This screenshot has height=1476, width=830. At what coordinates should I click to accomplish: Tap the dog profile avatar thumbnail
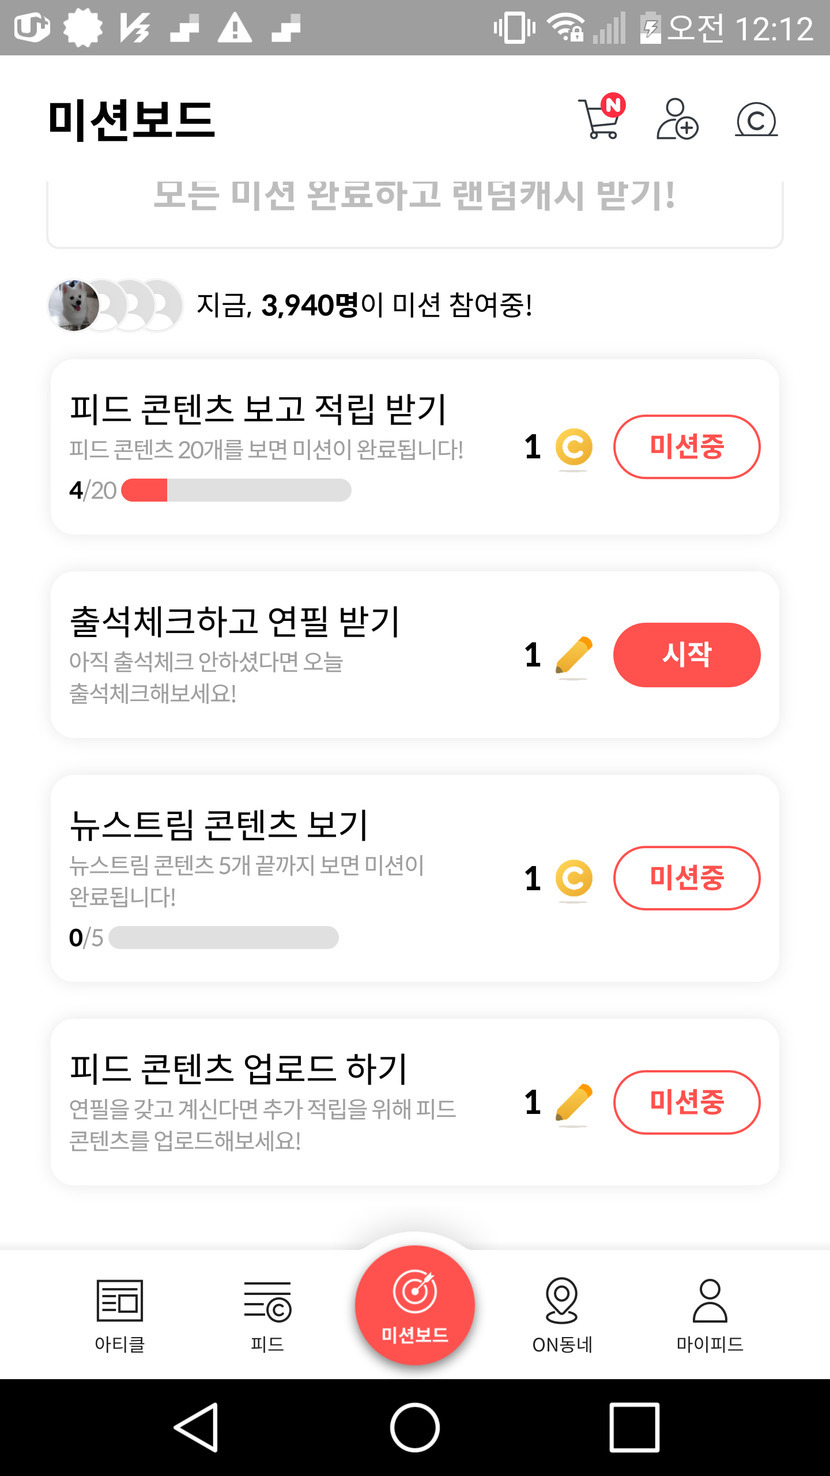73,305
